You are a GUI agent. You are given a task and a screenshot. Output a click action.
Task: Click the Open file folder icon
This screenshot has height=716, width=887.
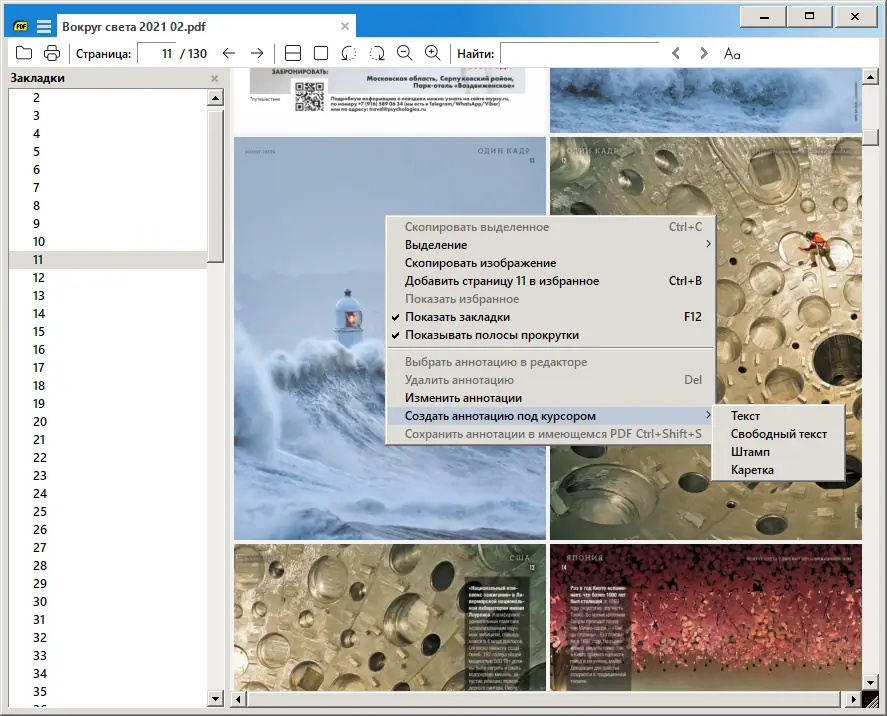(x=24, y=53)
